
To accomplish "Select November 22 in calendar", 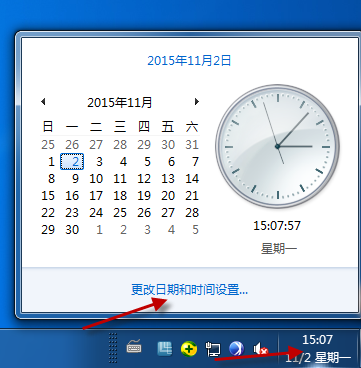I will [48, 213].
